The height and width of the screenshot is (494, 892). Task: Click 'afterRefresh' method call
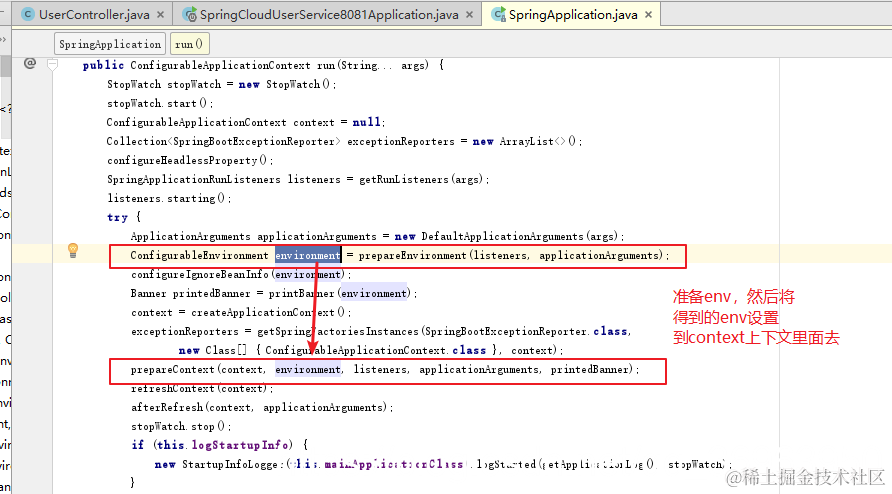point(167,407)
